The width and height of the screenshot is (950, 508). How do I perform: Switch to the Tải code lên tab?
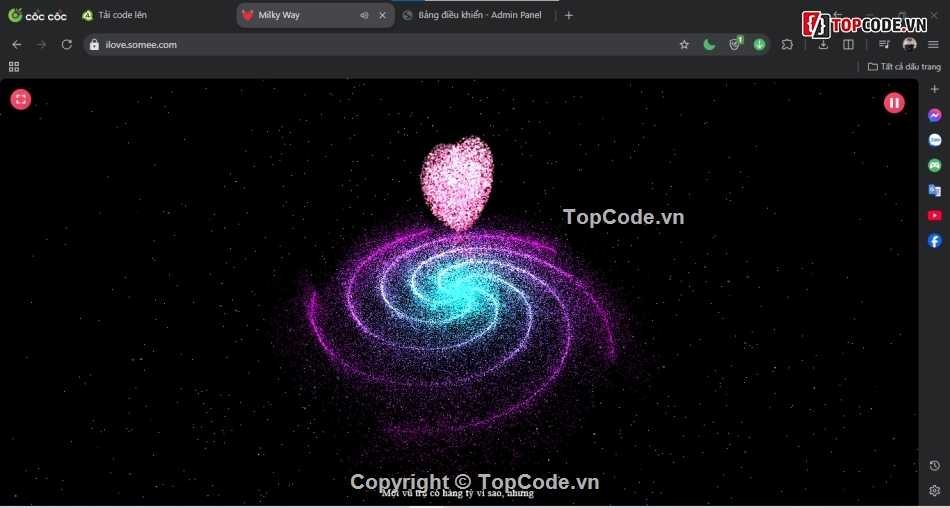pyautogui.click(x=115, y=15)
